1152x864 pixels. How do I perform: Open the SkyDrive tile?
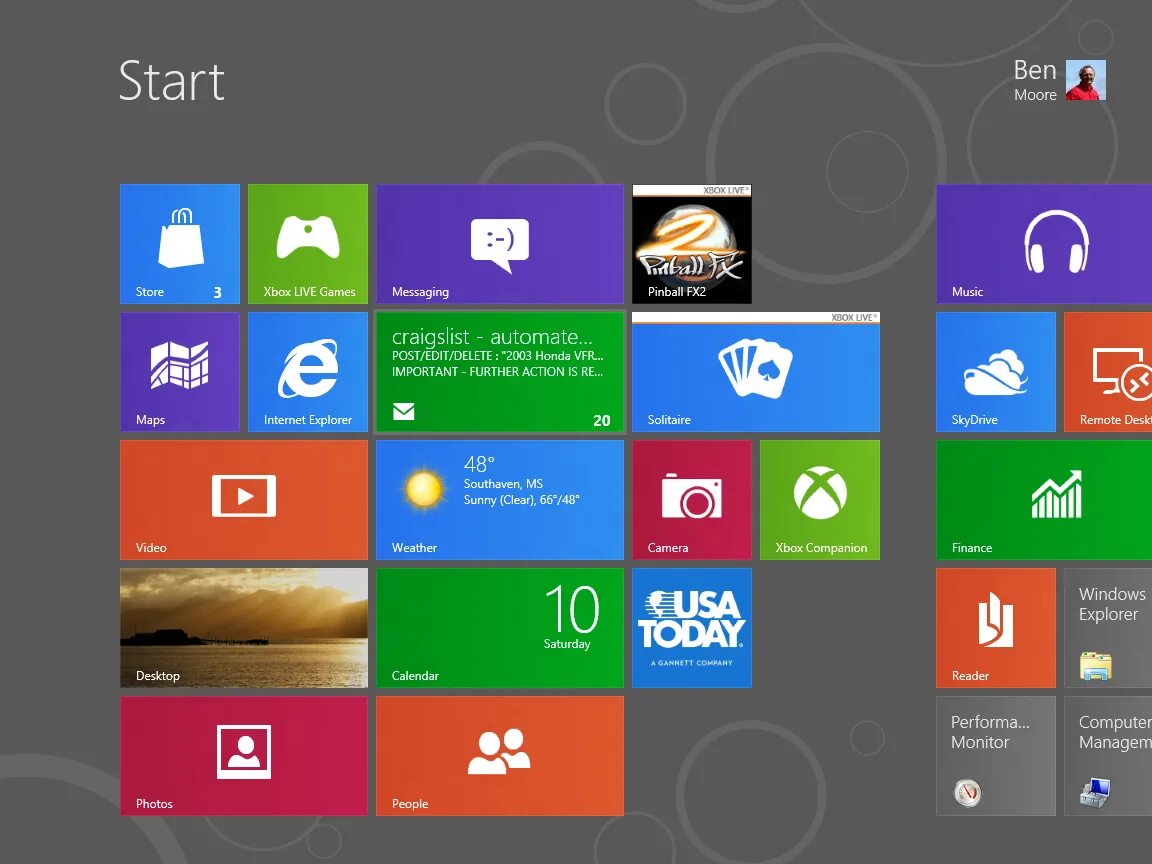pos(996,372)
